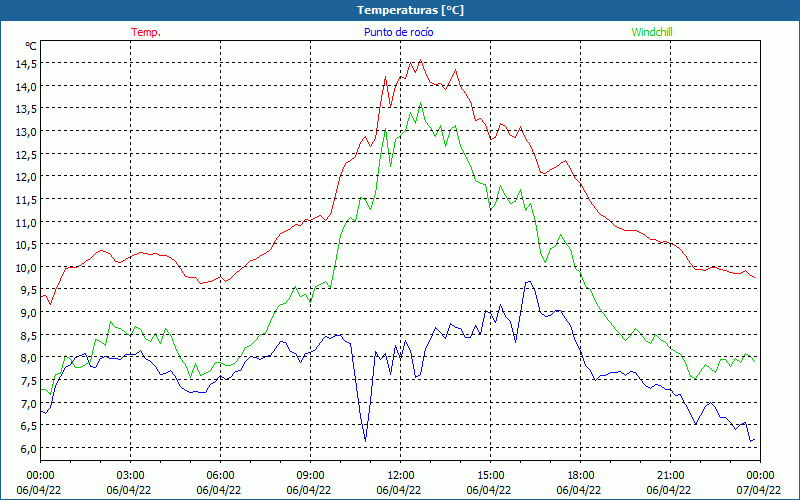Click the '13,0' y-axis value
Image resolution: width=800 pixels, height=500 pixels.
[x=27, y=132]
